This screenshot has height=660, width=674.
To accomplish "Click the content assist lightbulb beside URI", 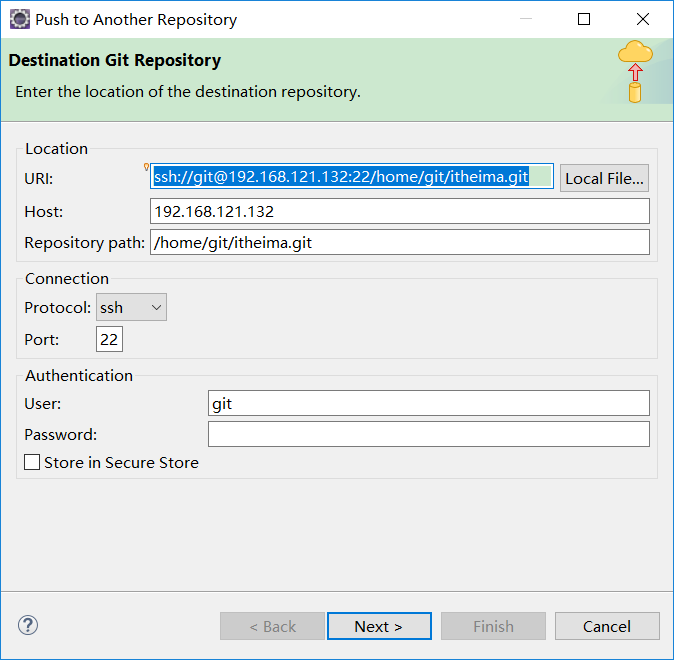I will [x=146, y=167].
